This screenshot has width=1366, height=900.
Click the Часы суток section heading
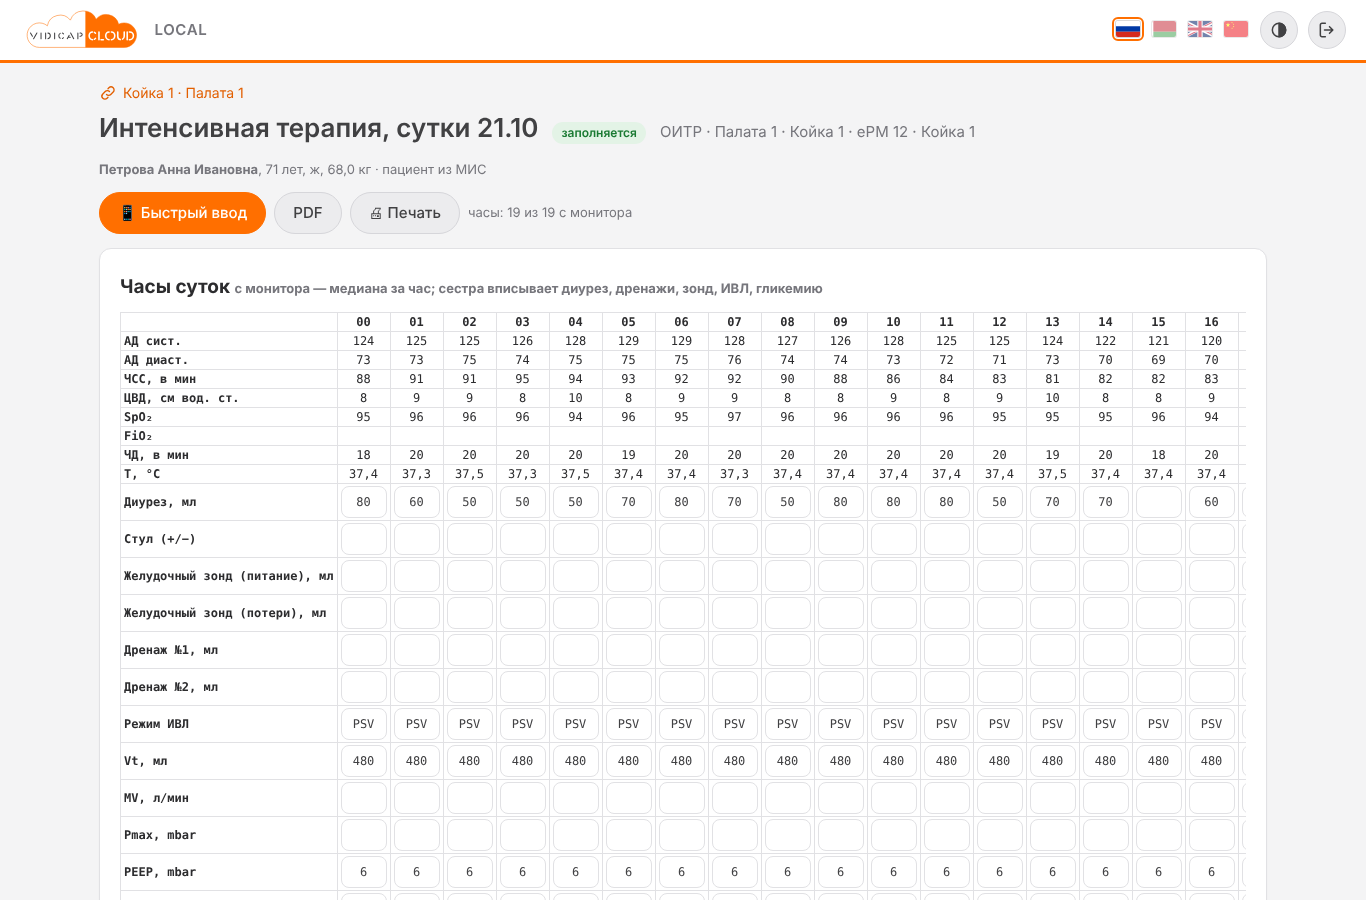pyautogui.click(x=175, y=287)
